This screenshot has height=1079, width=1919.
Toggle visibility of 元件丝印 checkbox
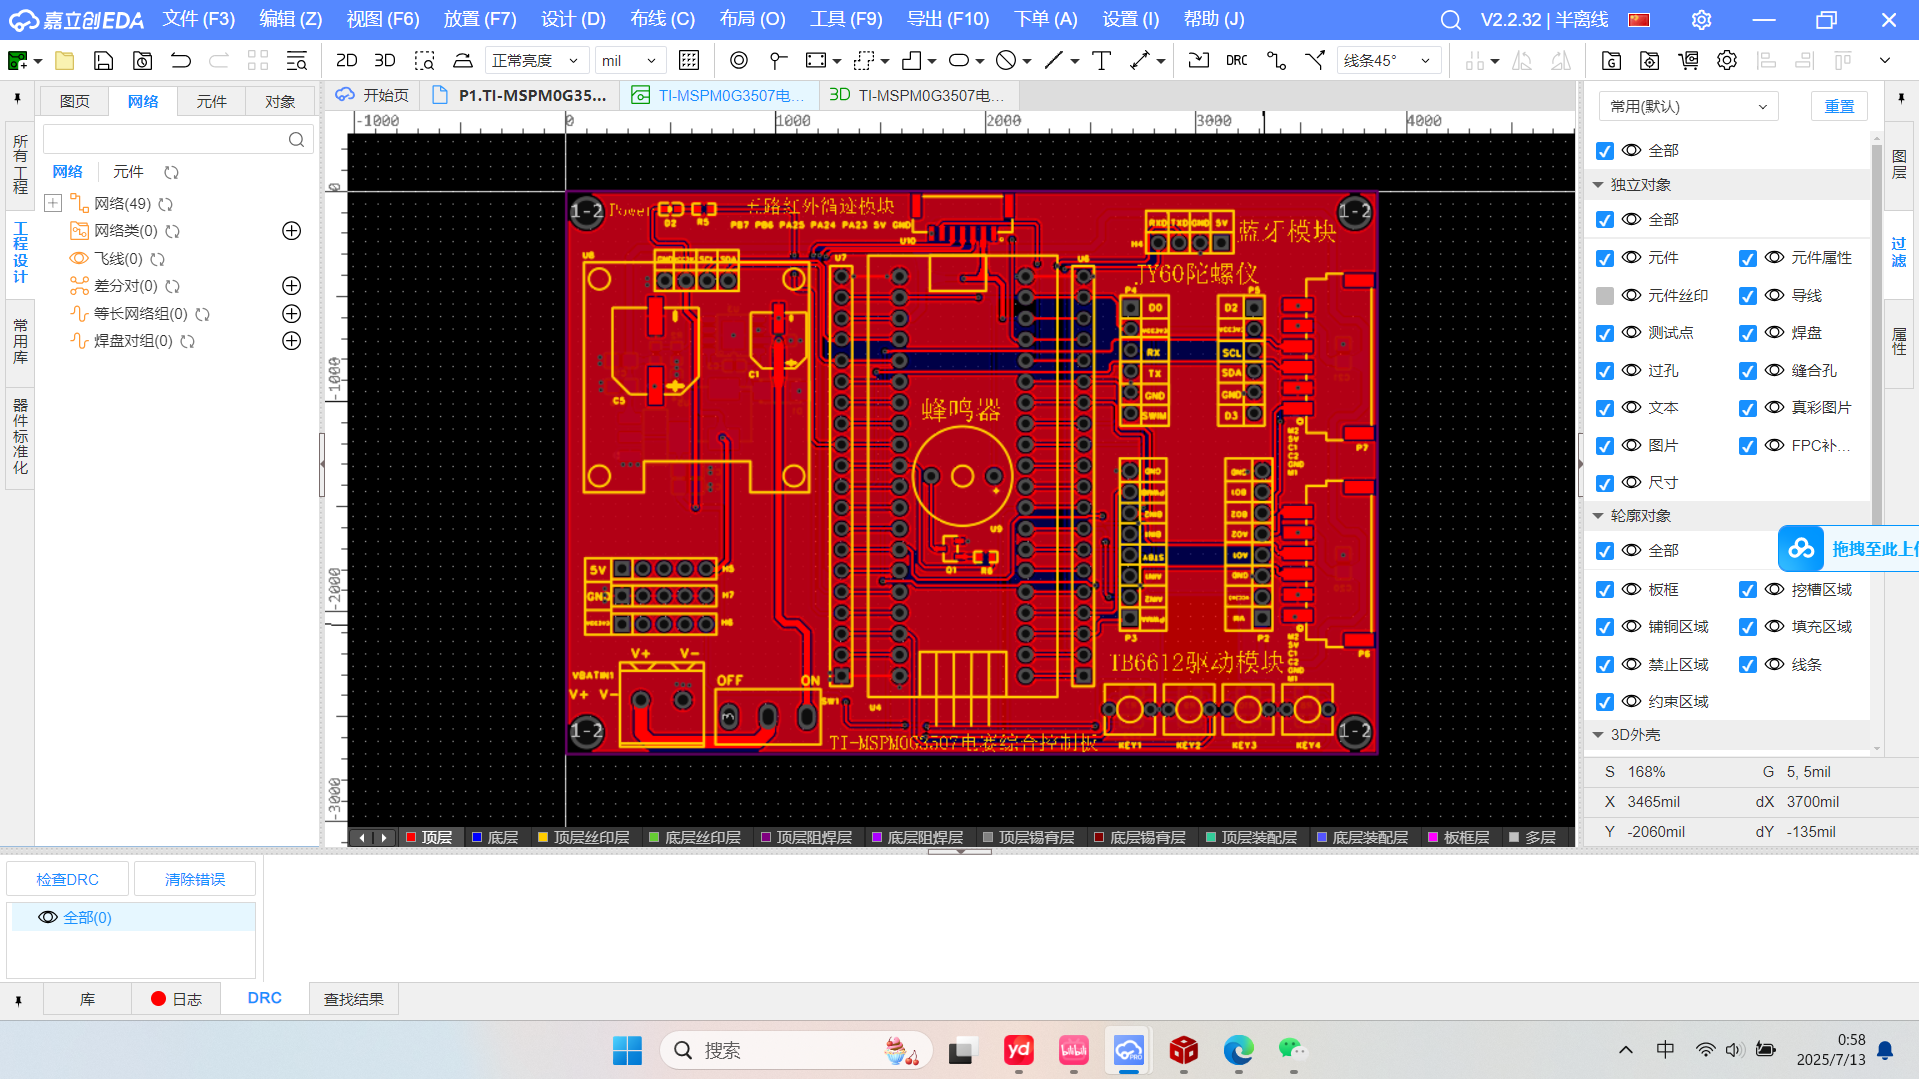click(x=1605, y=295)
